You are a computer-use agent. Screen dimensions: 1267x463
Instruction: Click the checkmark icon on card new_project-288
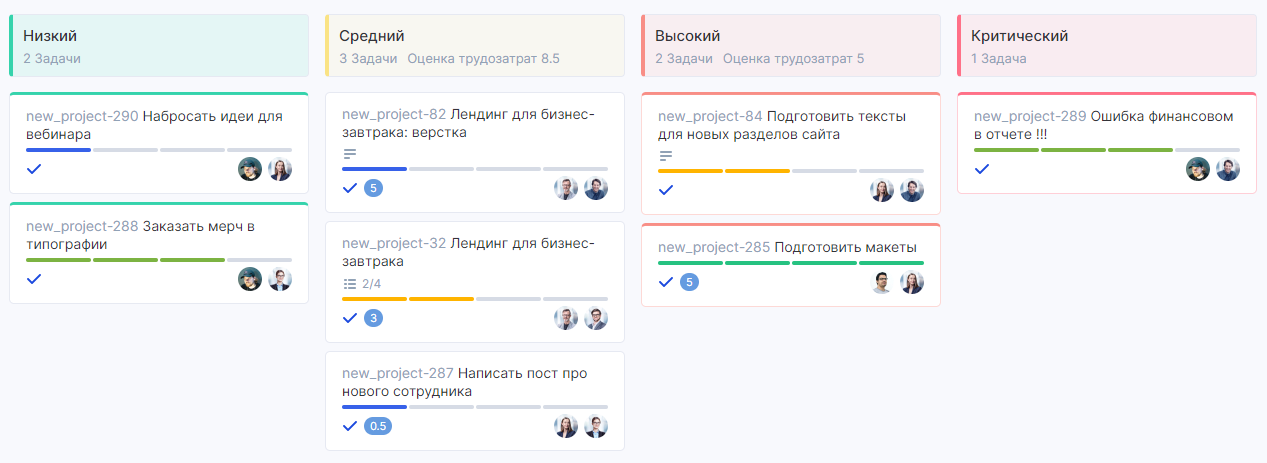(34, 279)
